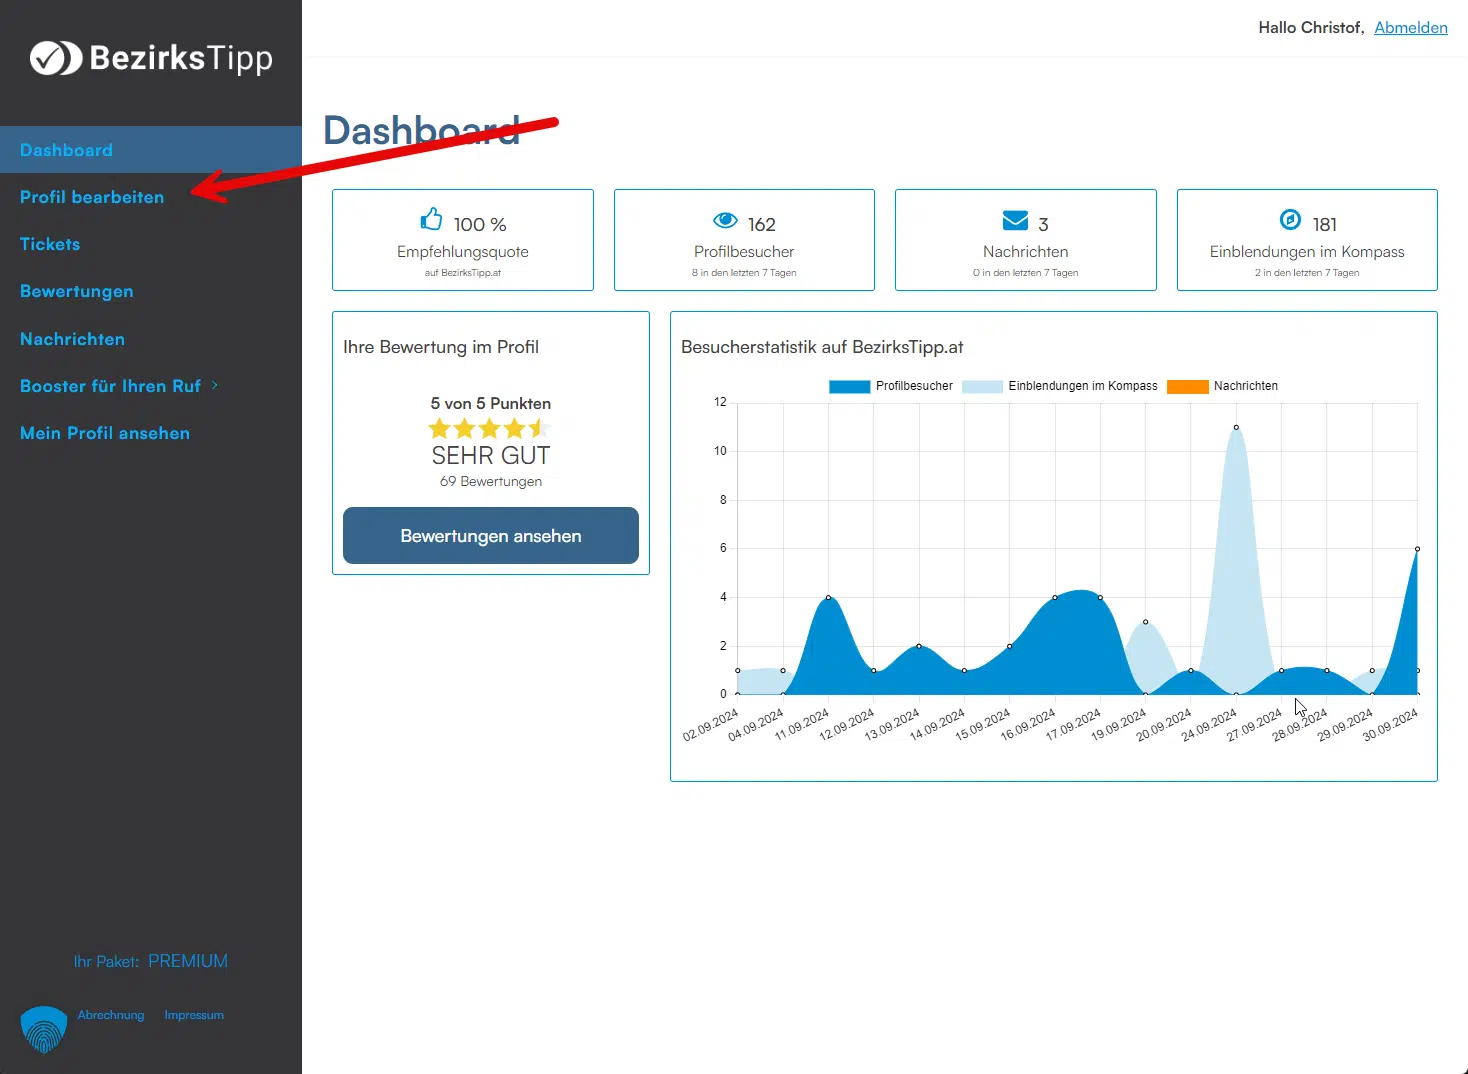The height and width of the screenshot is (1074, 1468).
Task: Click the 11.09.2024 peak data point
Action: coord(828,597)
